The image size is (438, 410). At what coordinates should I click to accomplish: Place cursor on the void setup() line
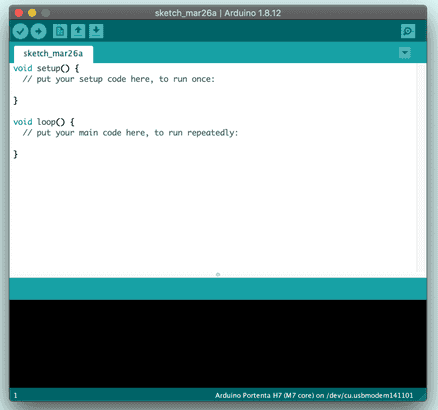tap(46, 68)
